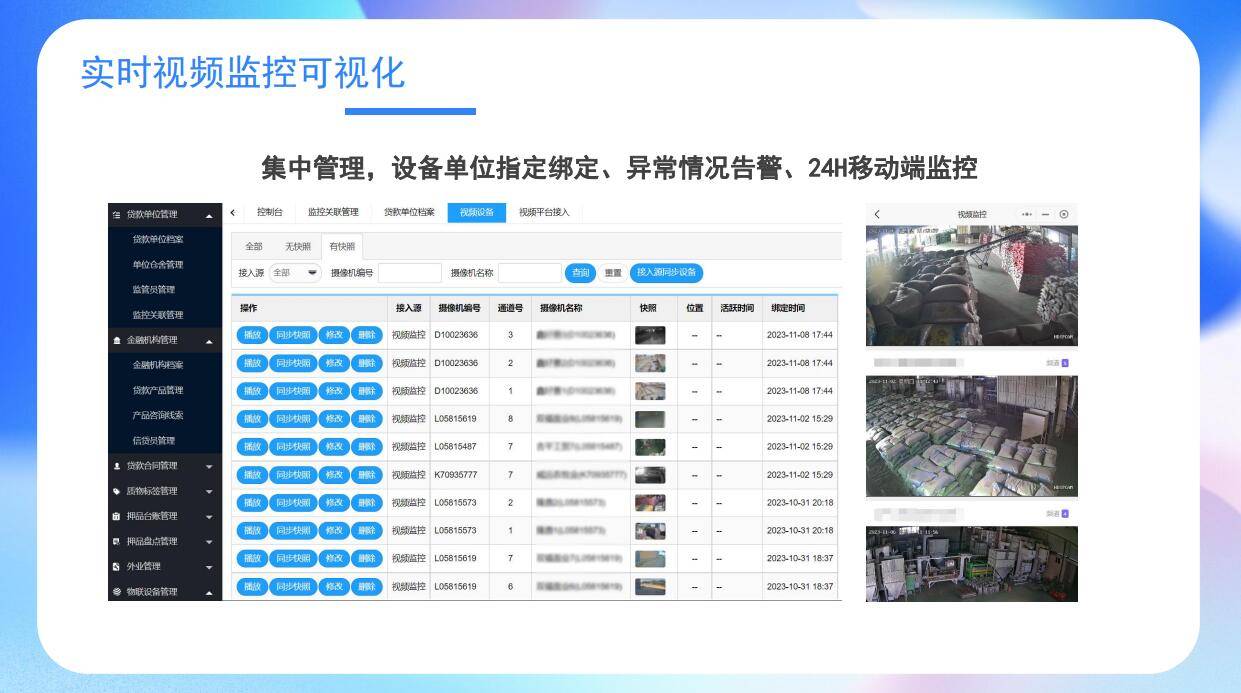Select the 无快照 filter tab
This screenshot has width=1241, height=693.
(x=298, y=246)
